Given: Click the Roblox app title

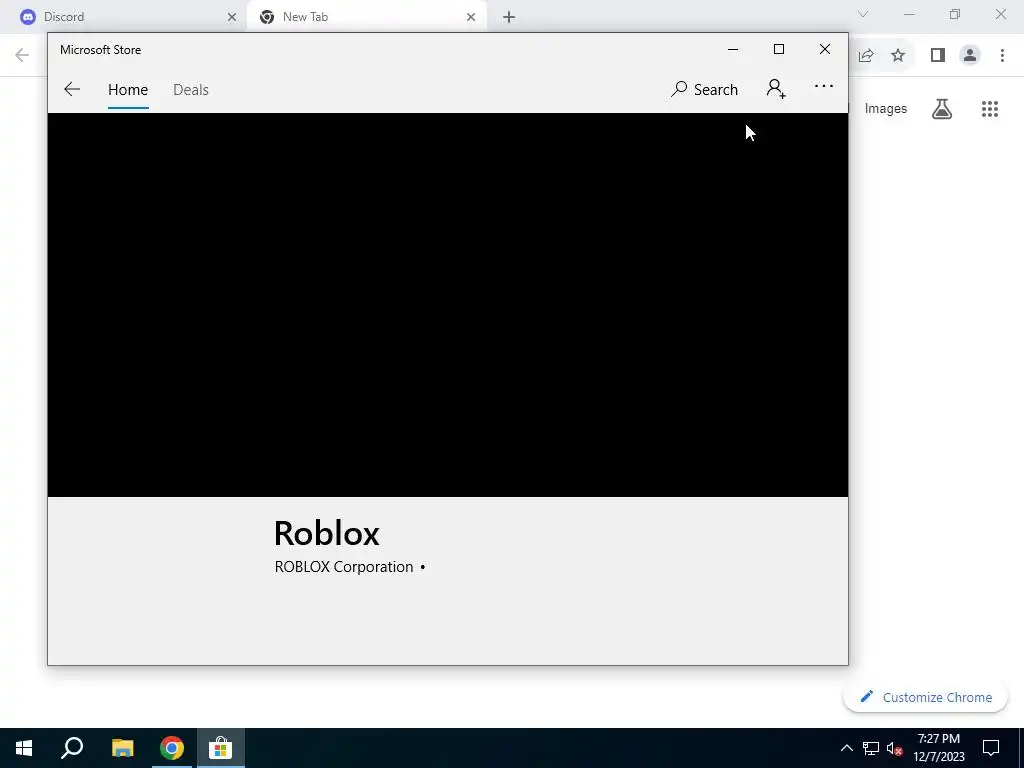Looking at the screenshot, I should point(327,533).
